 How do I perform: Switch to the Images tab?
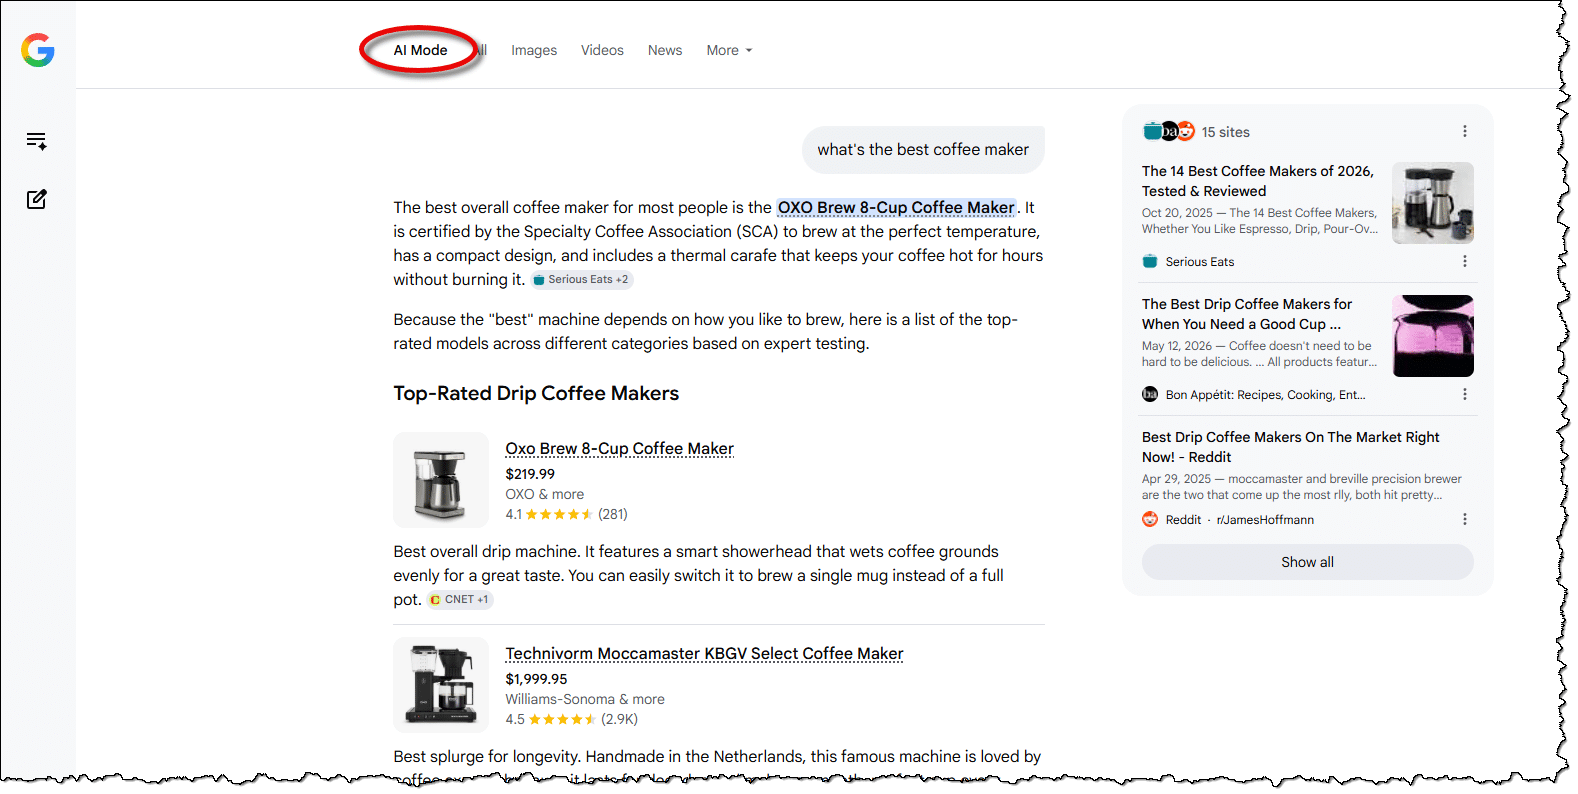click(534, 50)
